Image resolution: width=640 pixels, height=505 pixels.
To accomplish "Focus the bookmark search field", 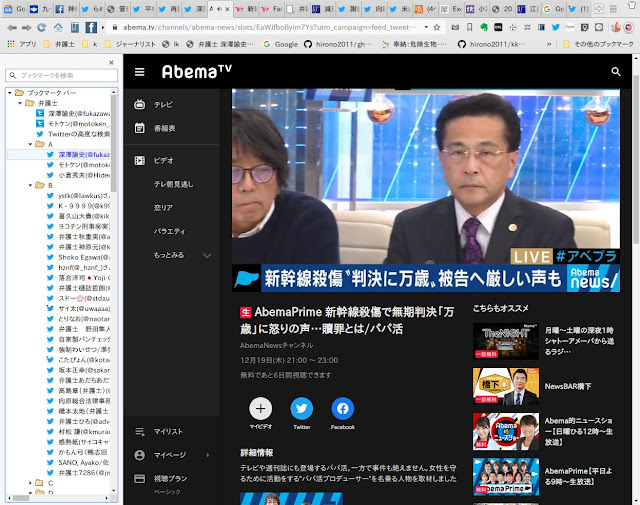I will [61, 75].
